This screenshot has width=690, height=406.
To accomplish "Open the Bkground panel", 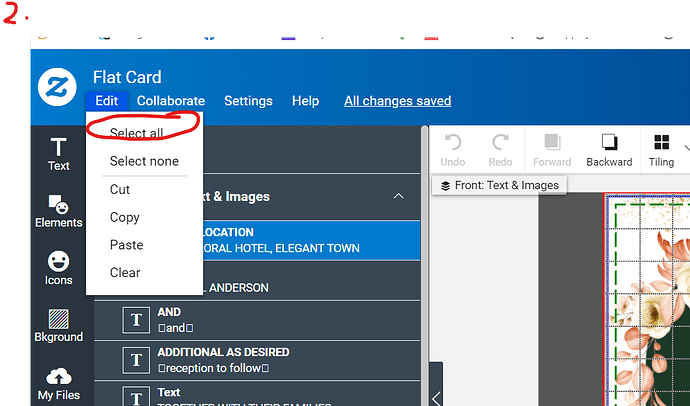I will coord(59,326).
